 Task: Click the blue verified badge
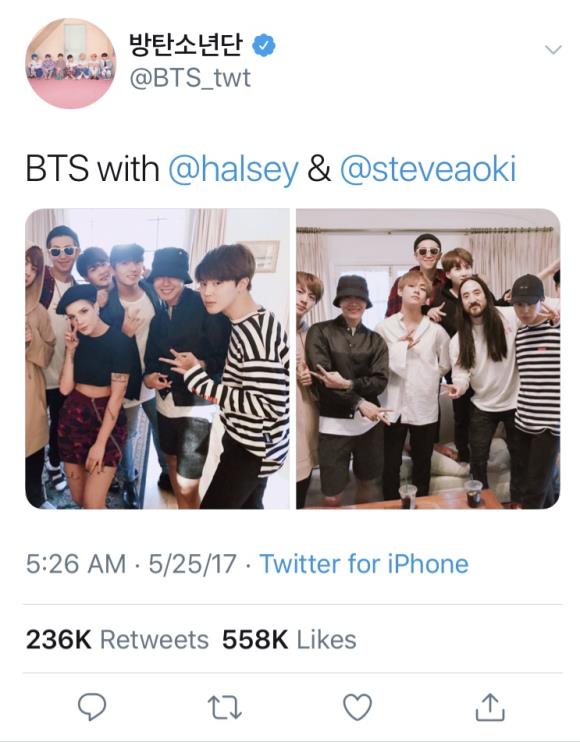coord(264,45)
